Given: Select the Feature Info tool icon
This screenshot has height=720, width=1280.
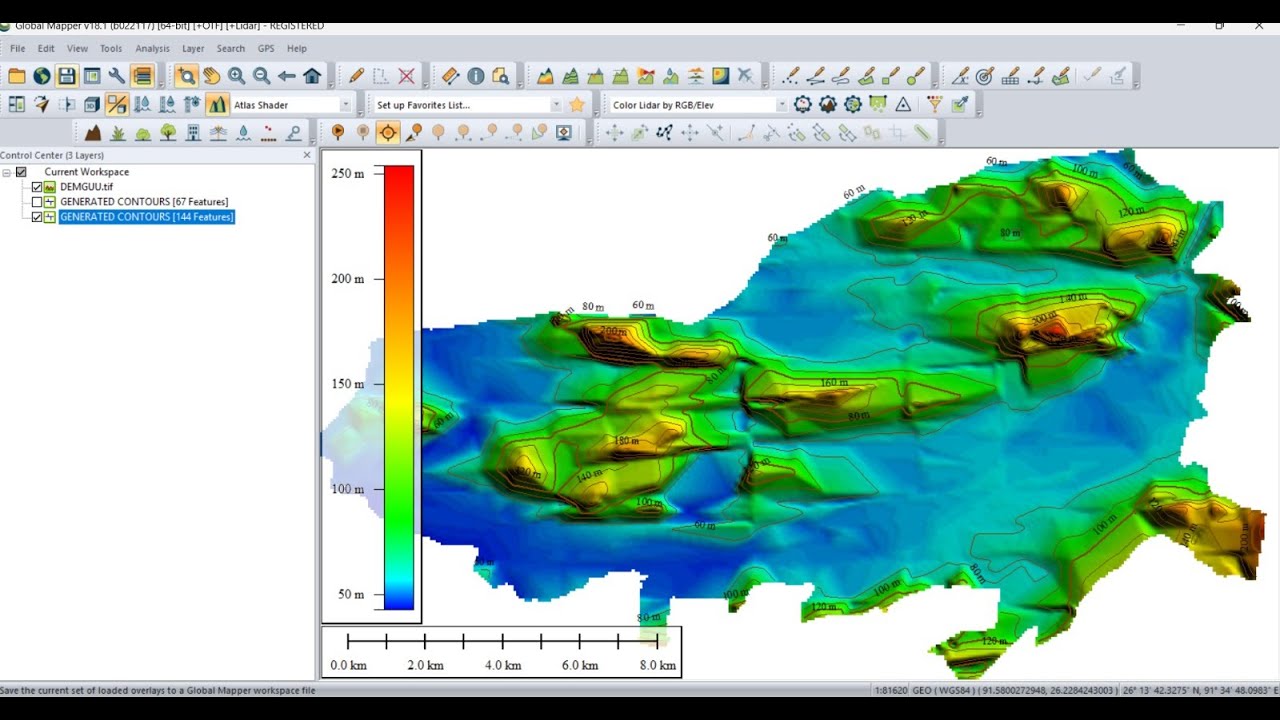Looking at the screenshot, I should (x=475, y=76).
